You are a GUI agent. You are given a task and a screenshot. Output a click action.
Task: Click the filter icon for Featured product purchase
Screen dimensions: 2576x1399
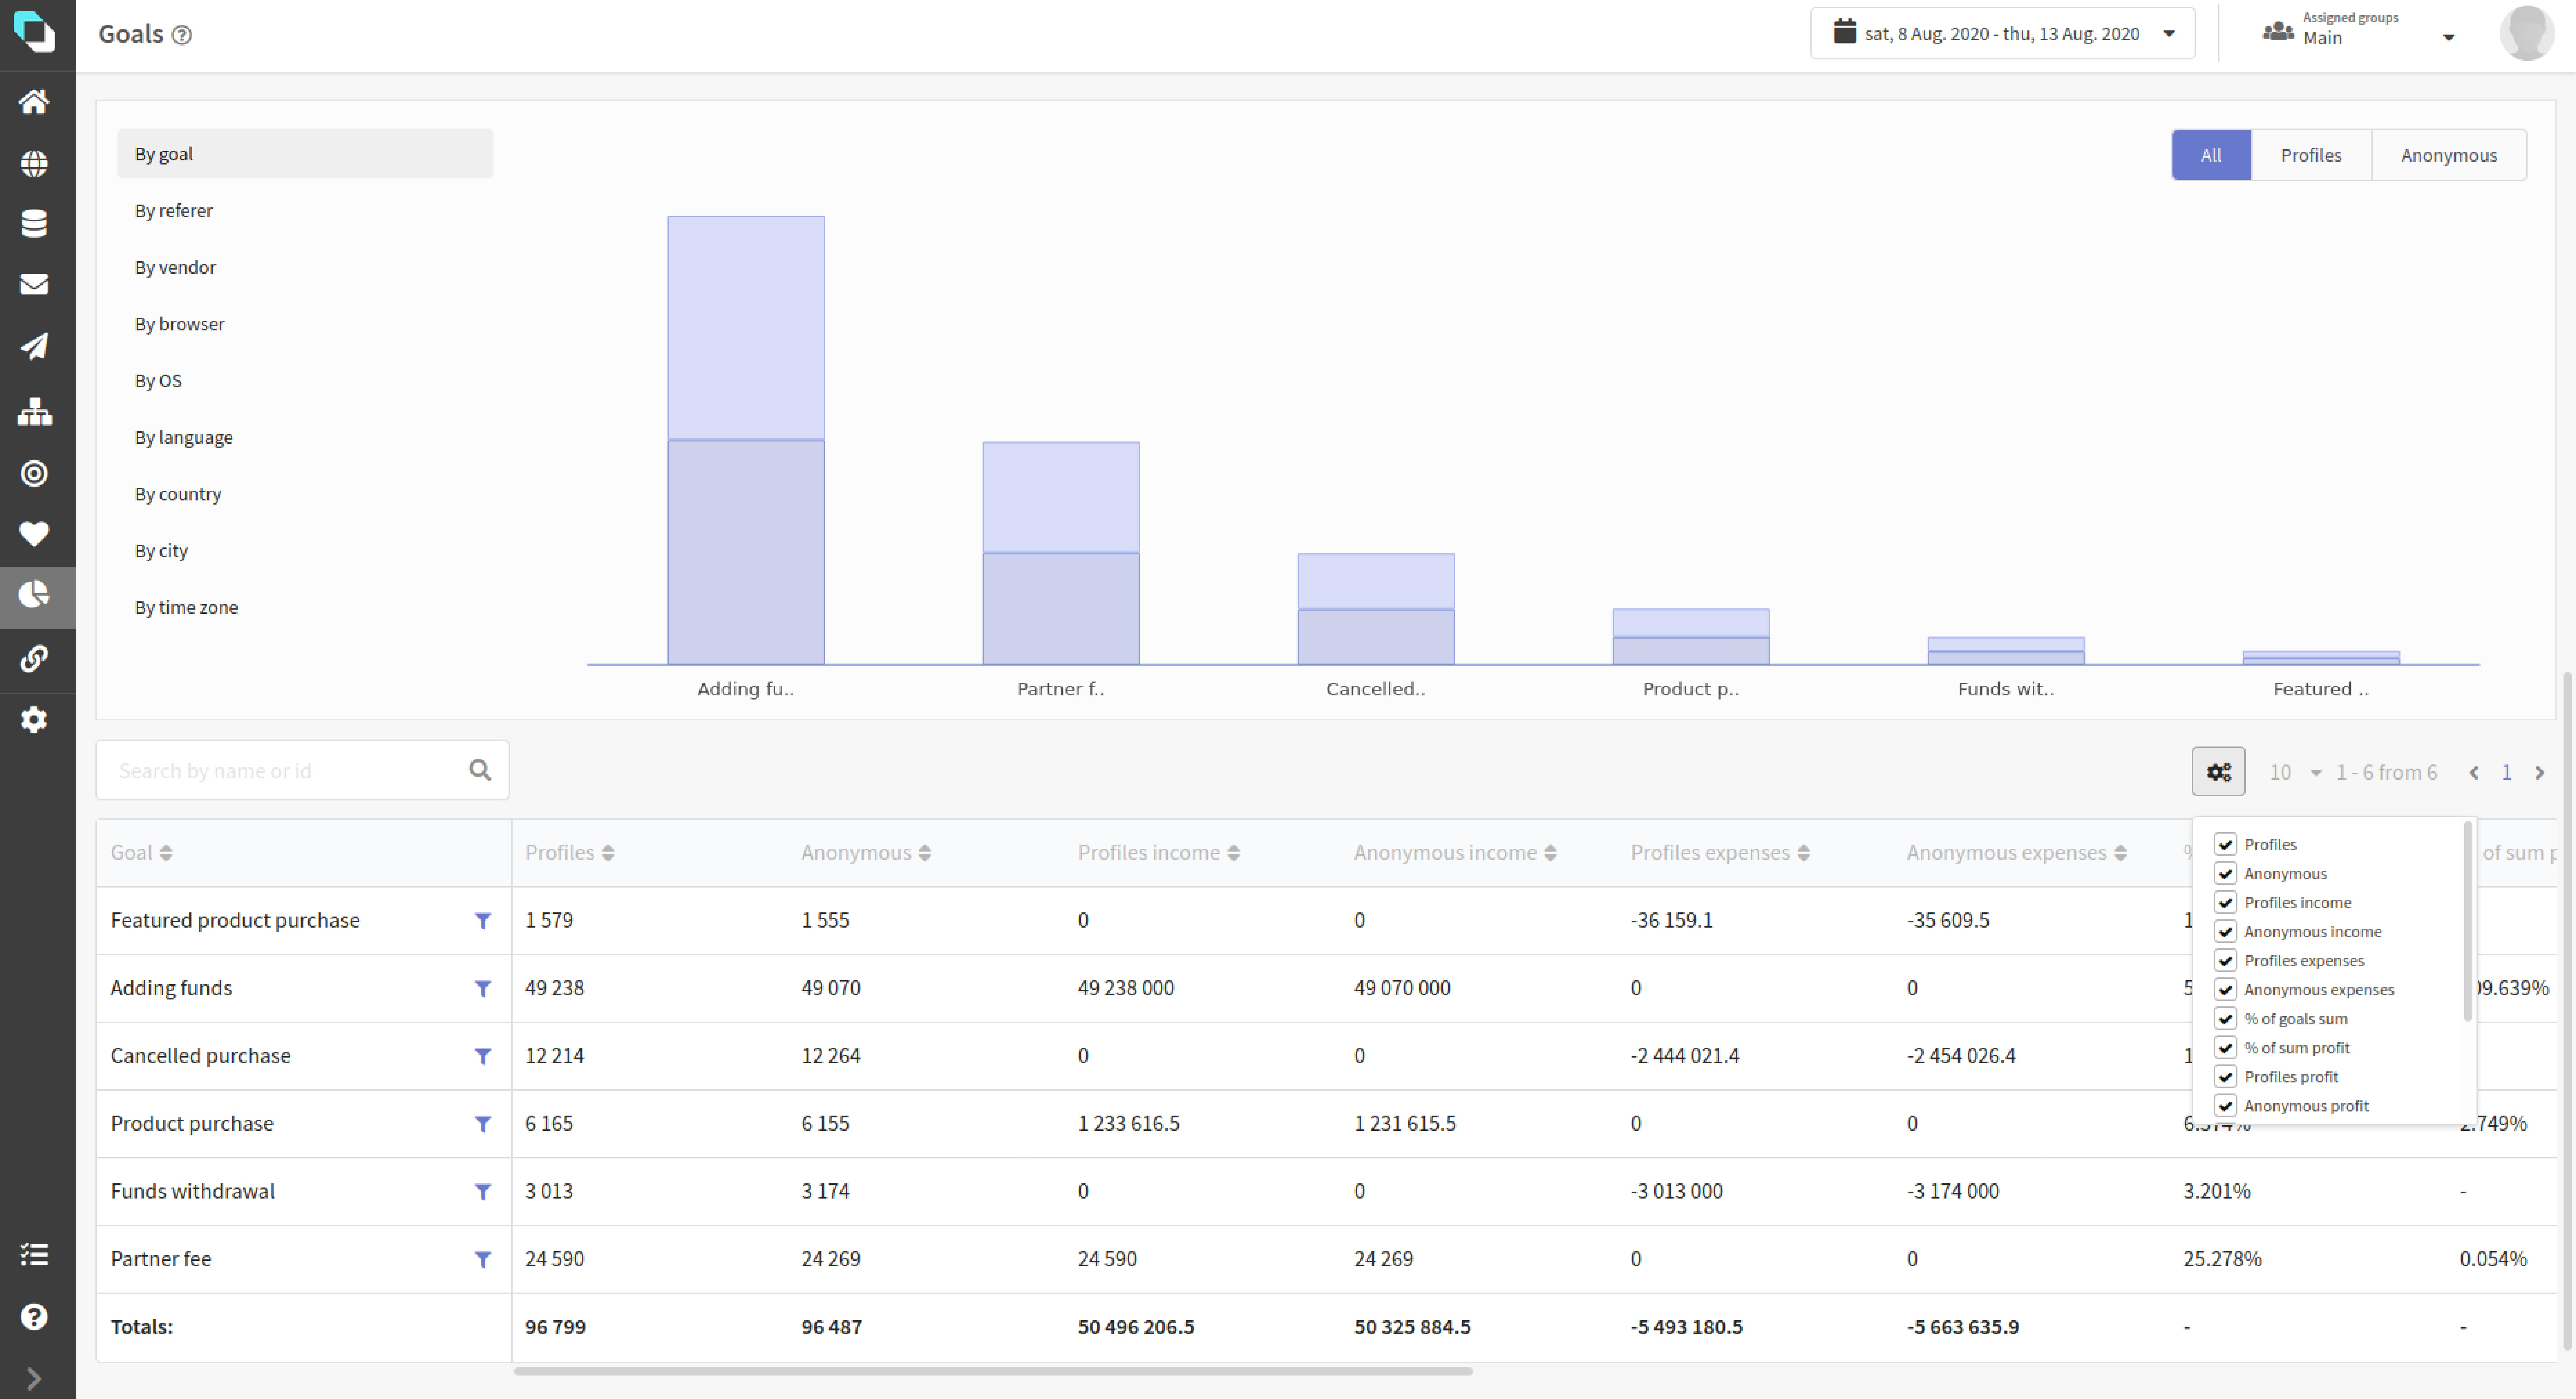point(483,921)
